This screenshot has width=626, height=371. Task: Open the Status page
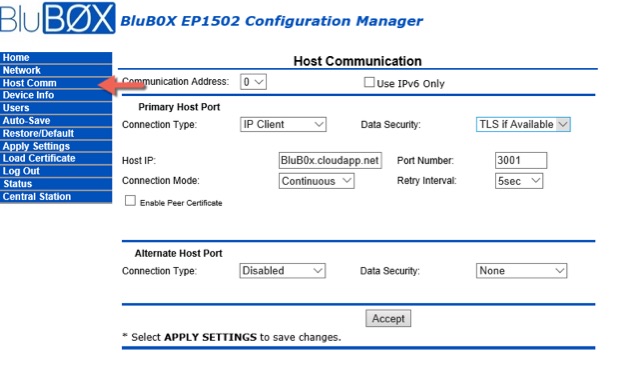(x=56, y=184)
